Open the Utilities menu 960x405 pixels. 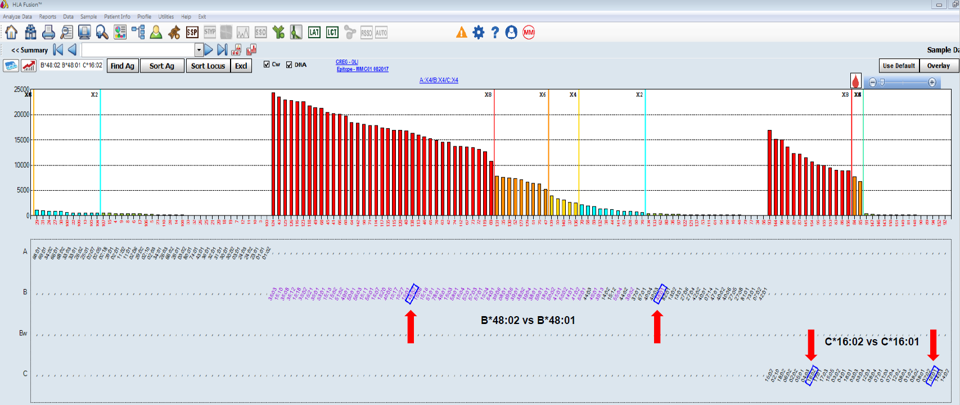point(166,17)
